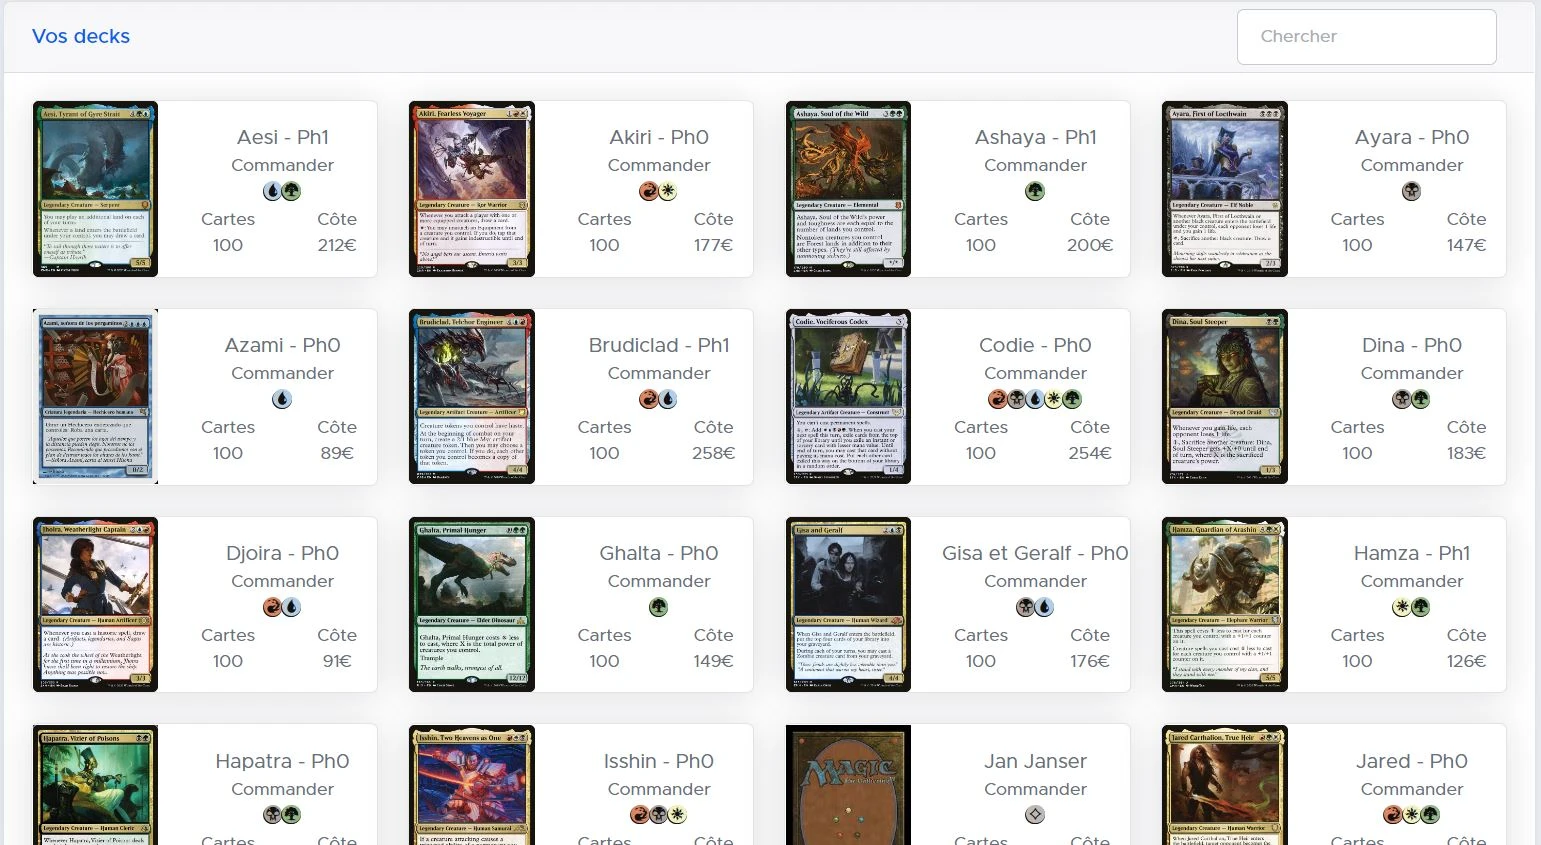Click the red mana icon on Codie deck
1541x845 pixels.
[x=998, y=399]
